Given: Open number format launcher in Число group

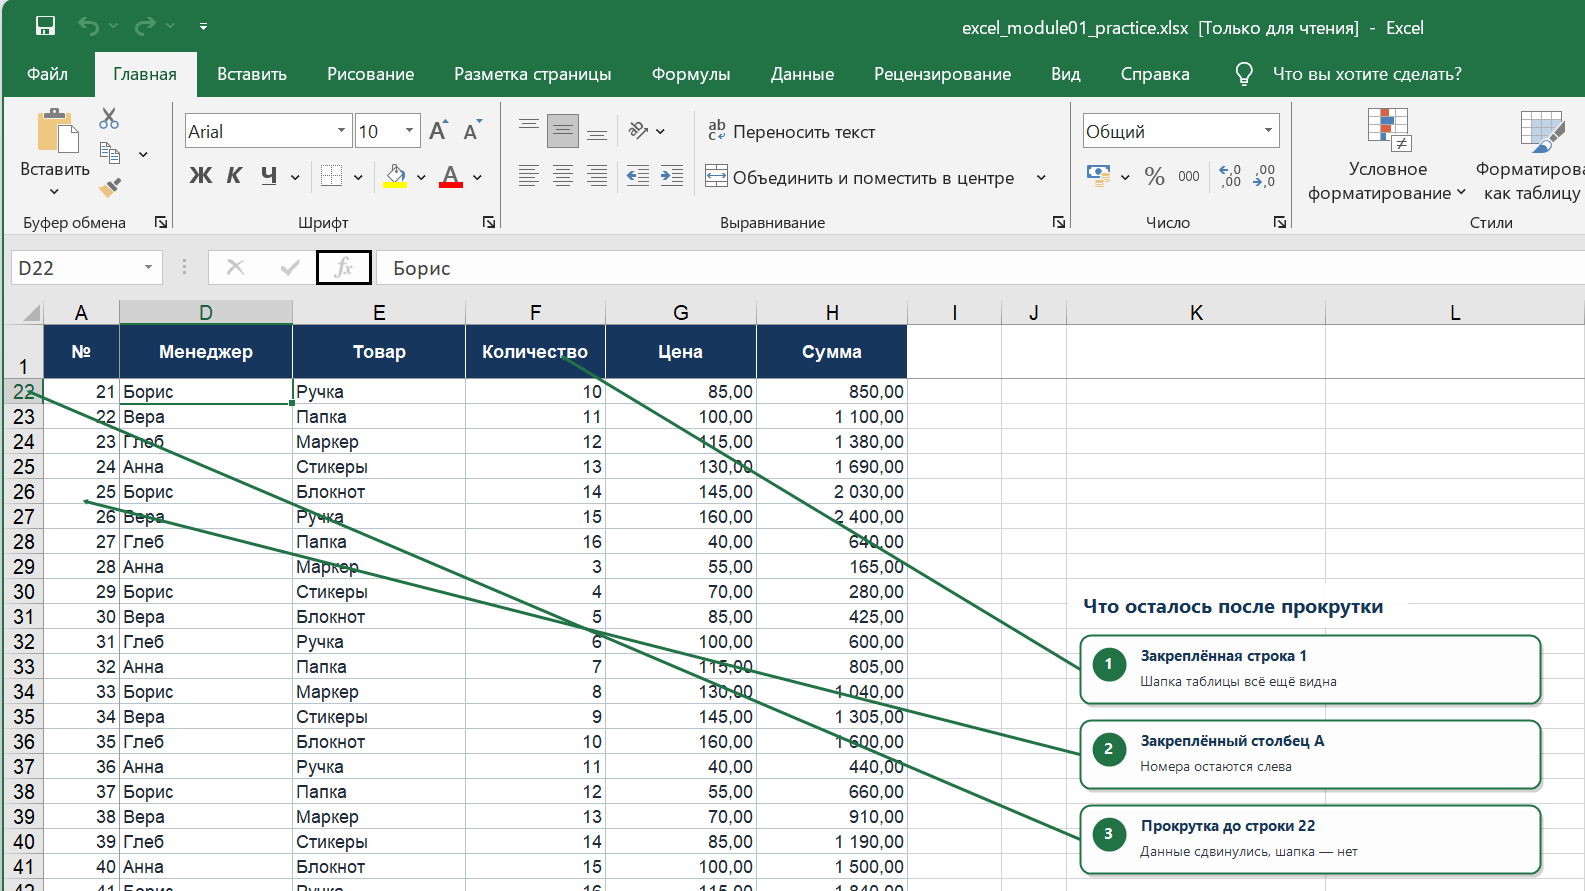Looking at the screenshot, I should click(1280, 222).
